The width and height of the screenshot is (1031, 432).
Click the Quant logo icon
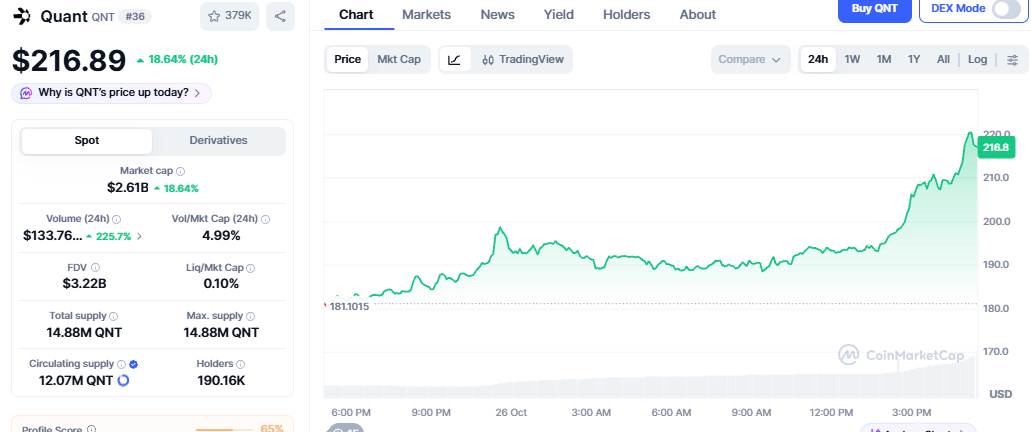click(x=22, y=16)
